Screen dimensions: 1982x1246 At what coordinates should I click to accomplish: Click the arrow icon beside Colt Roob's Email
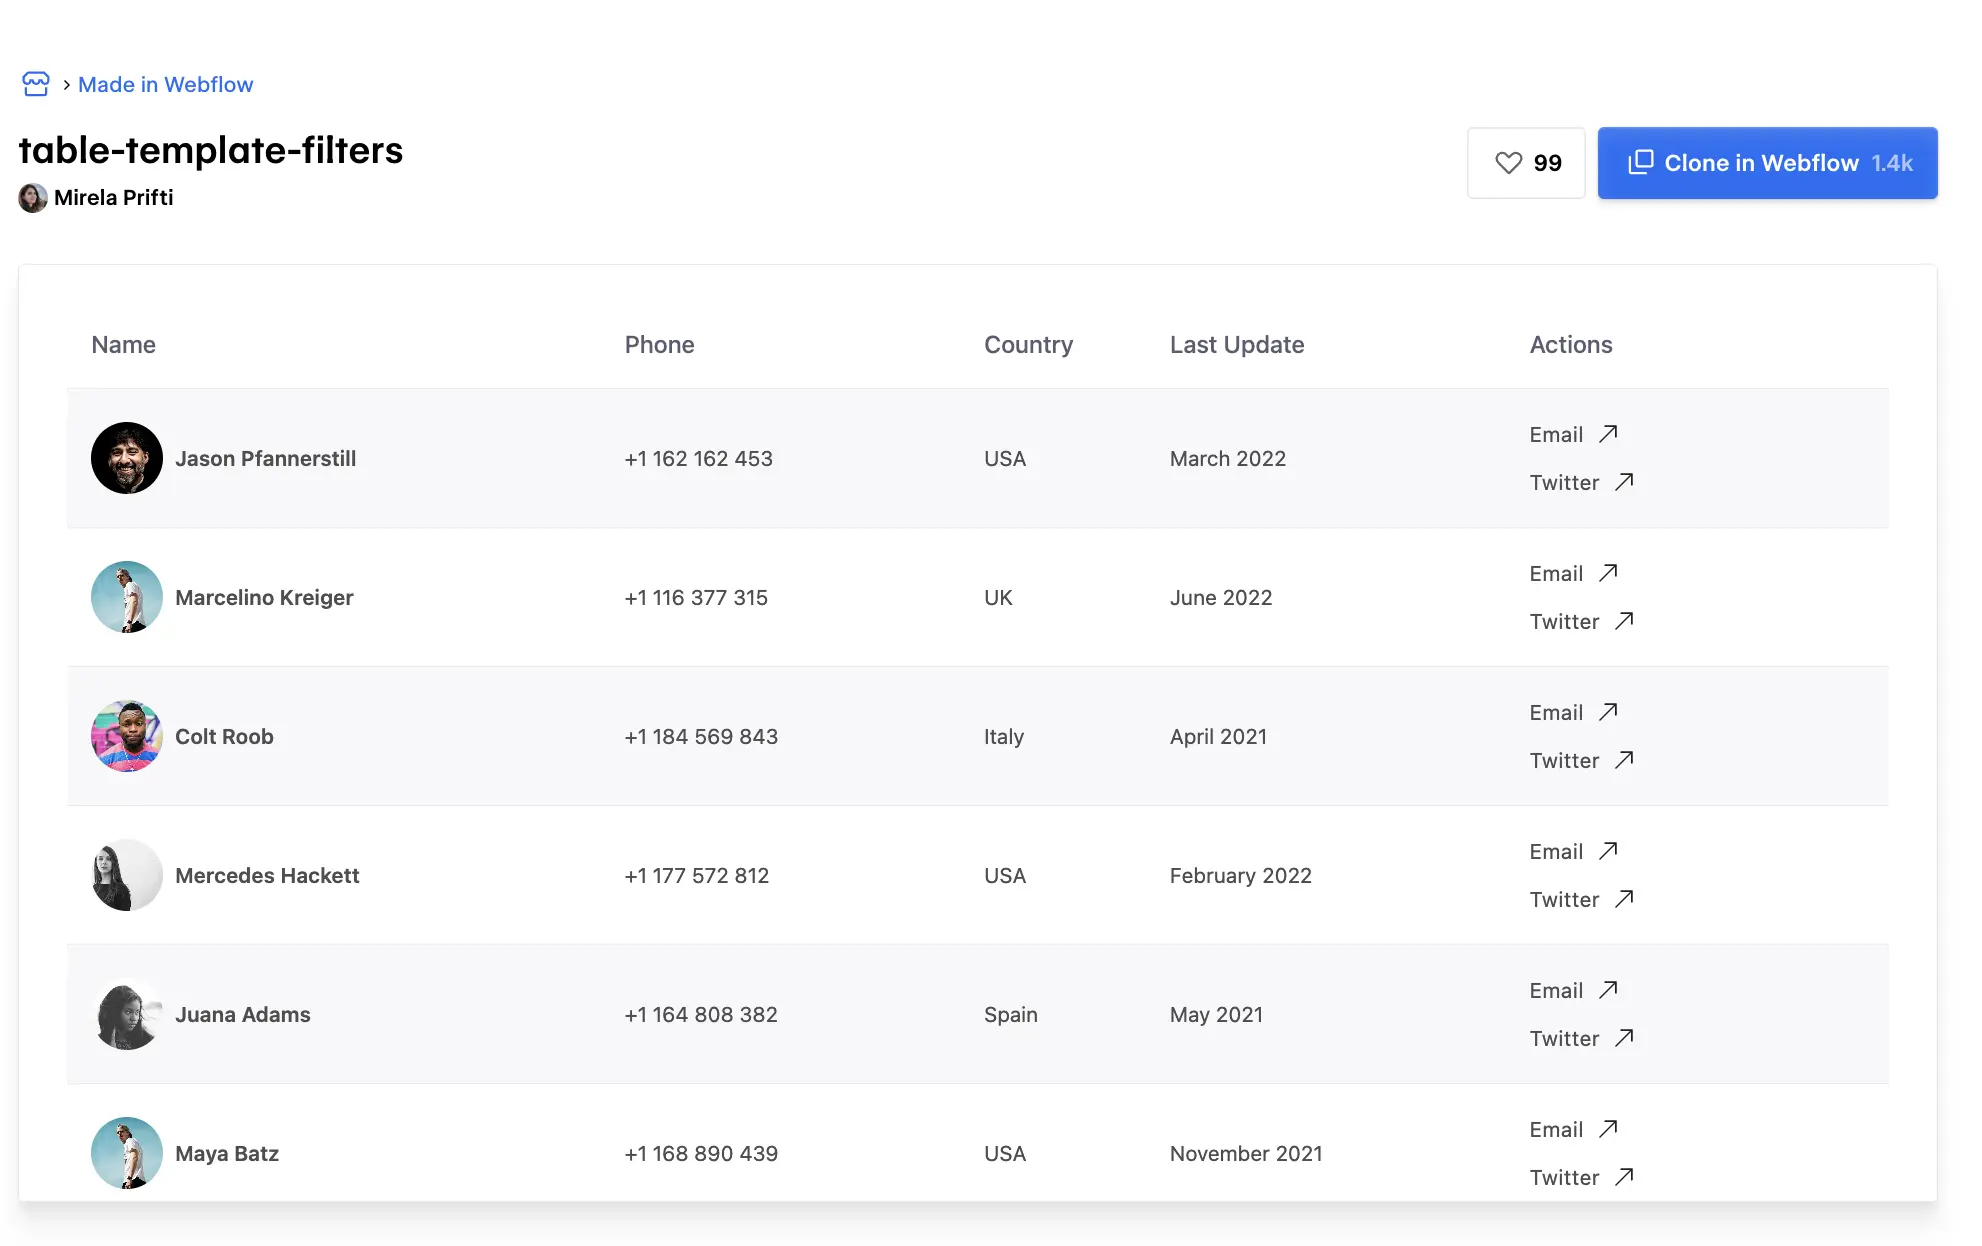(x=1608, y=711)
